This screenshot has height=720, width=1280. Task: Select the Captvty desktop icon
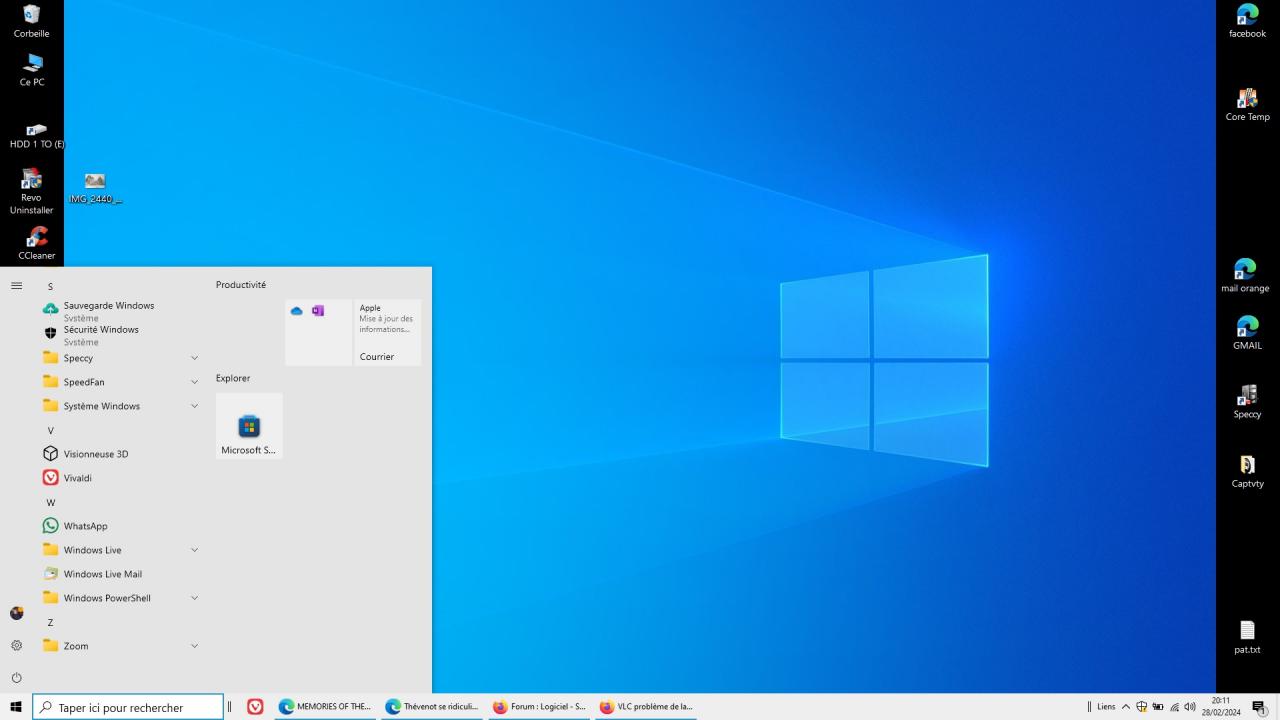pos(1247,471)
